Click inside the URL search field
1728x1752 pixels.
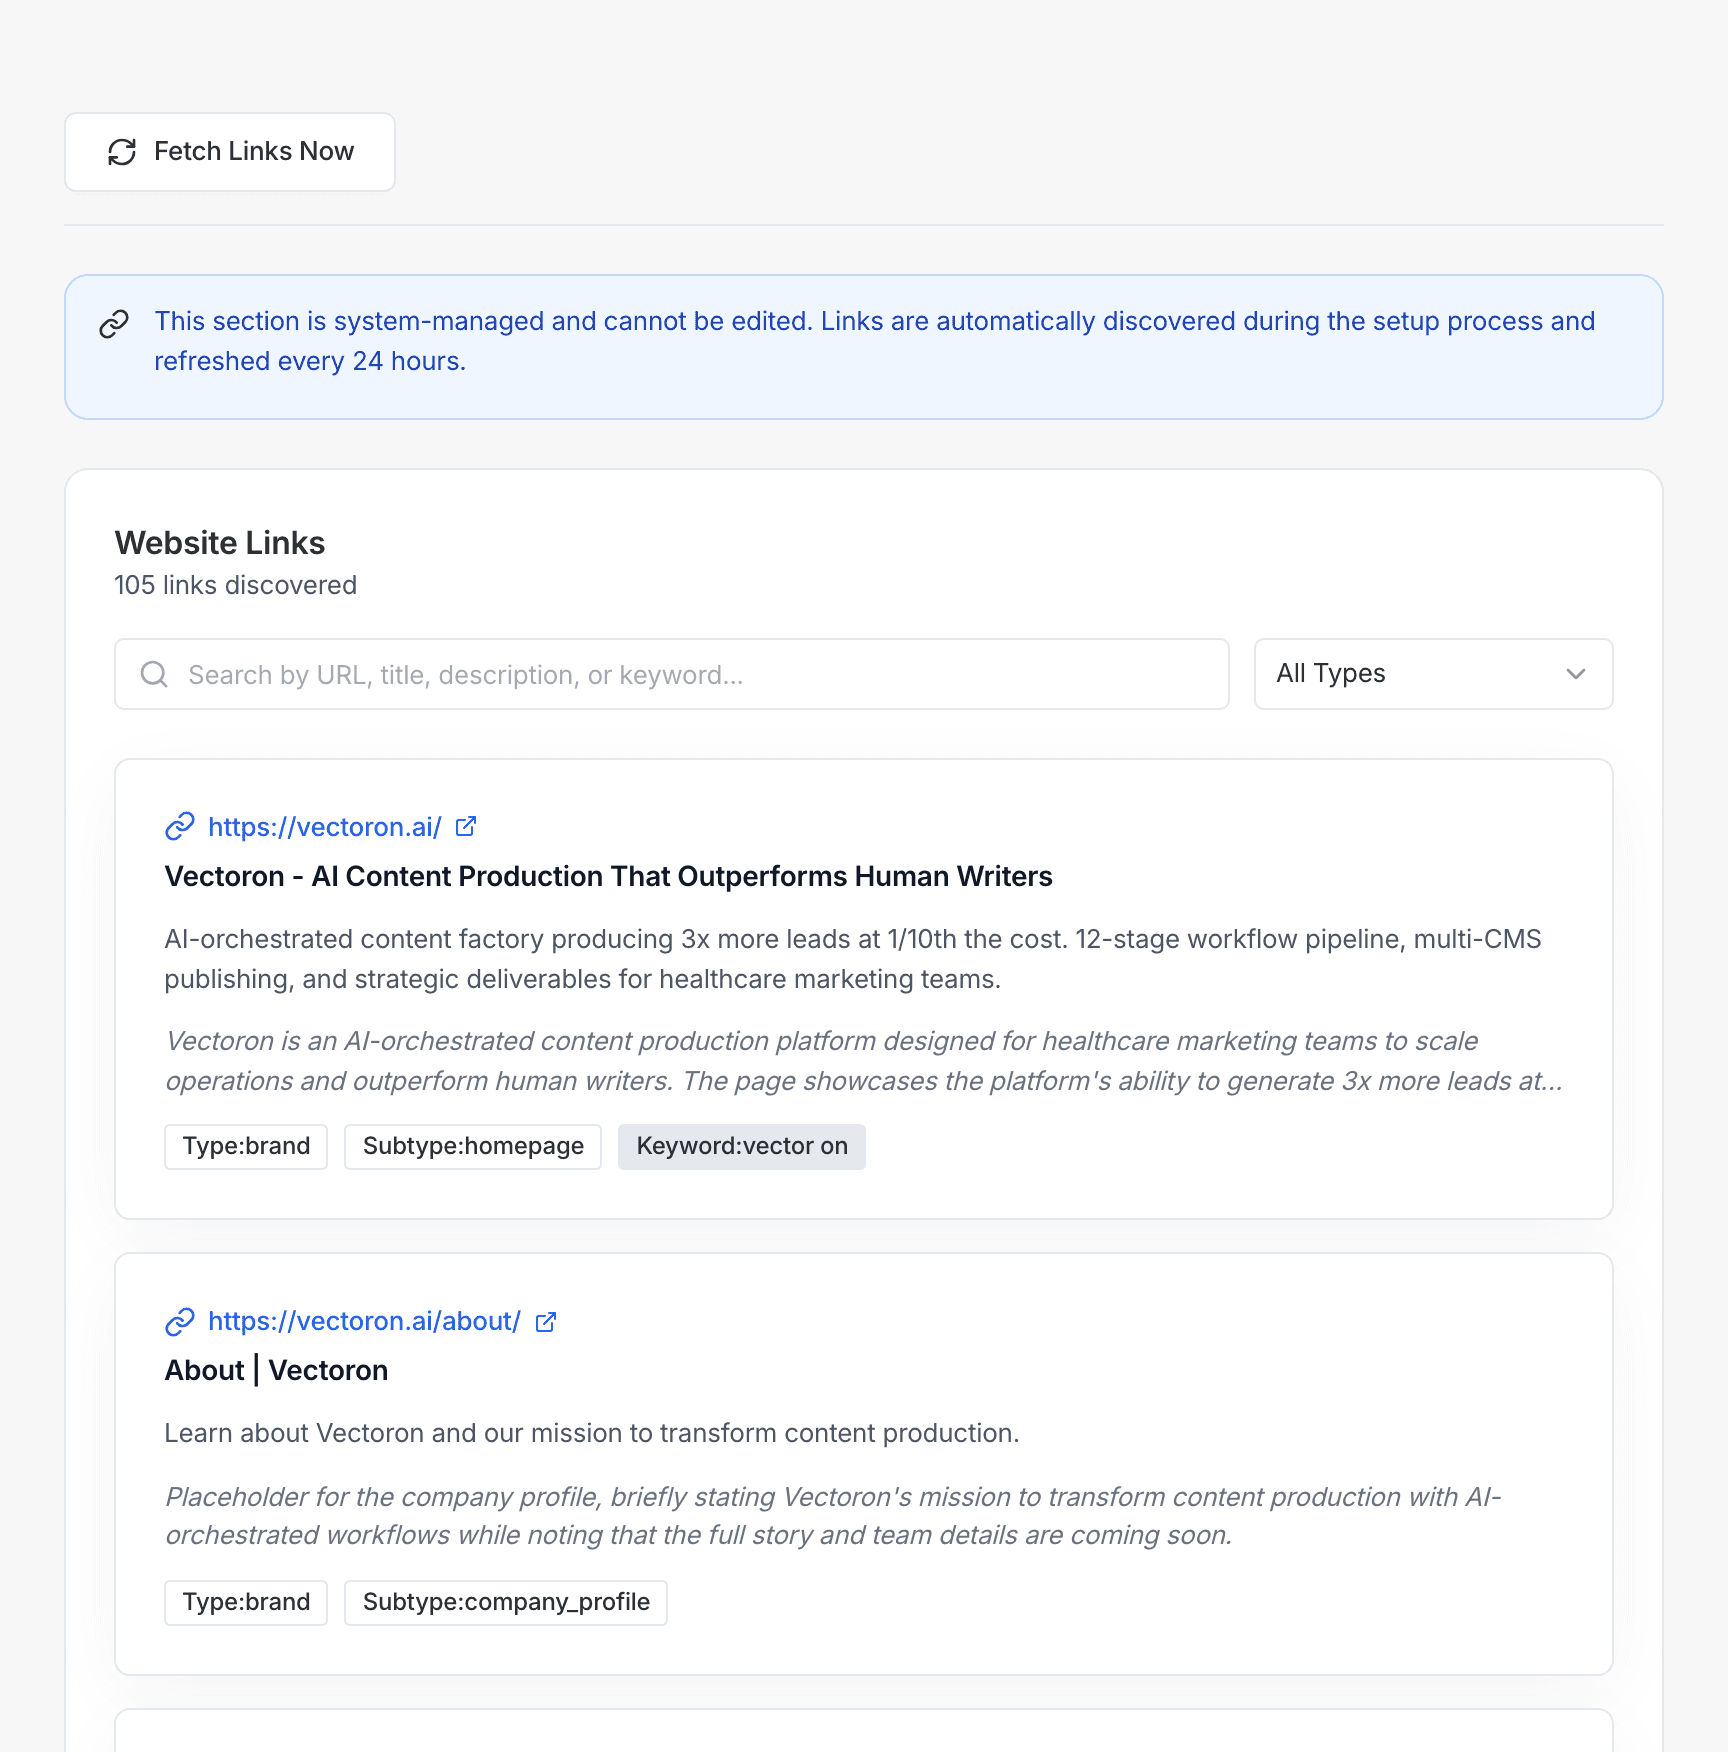(x=670, y=674)
